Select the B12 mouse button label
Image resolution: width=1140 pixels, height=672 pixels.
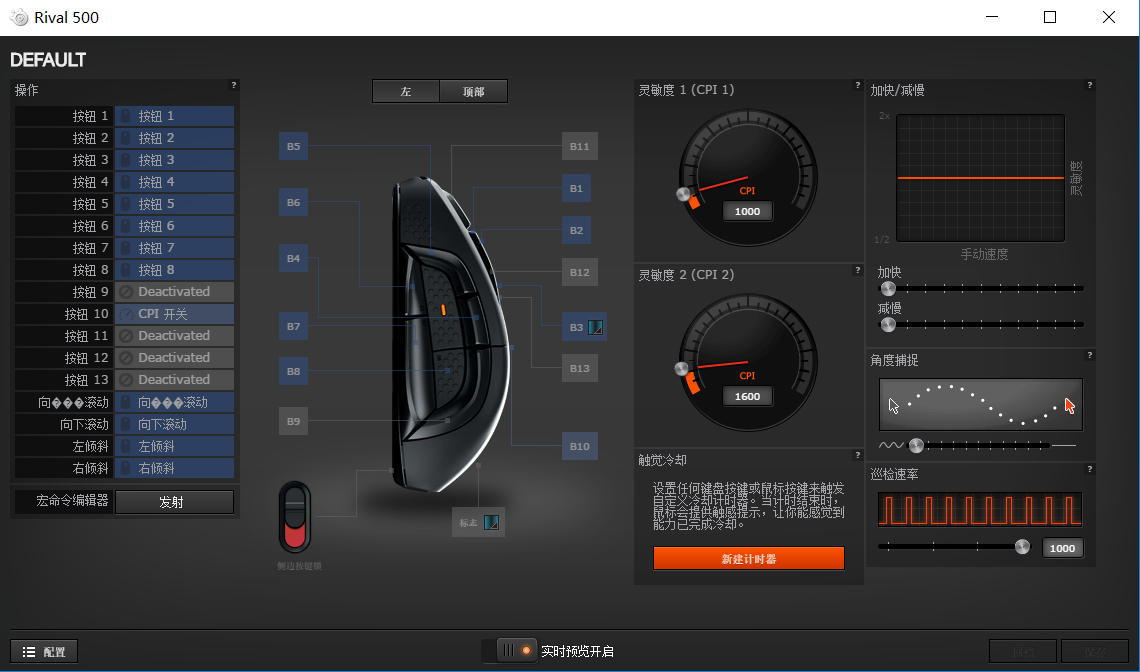(579, 272)
